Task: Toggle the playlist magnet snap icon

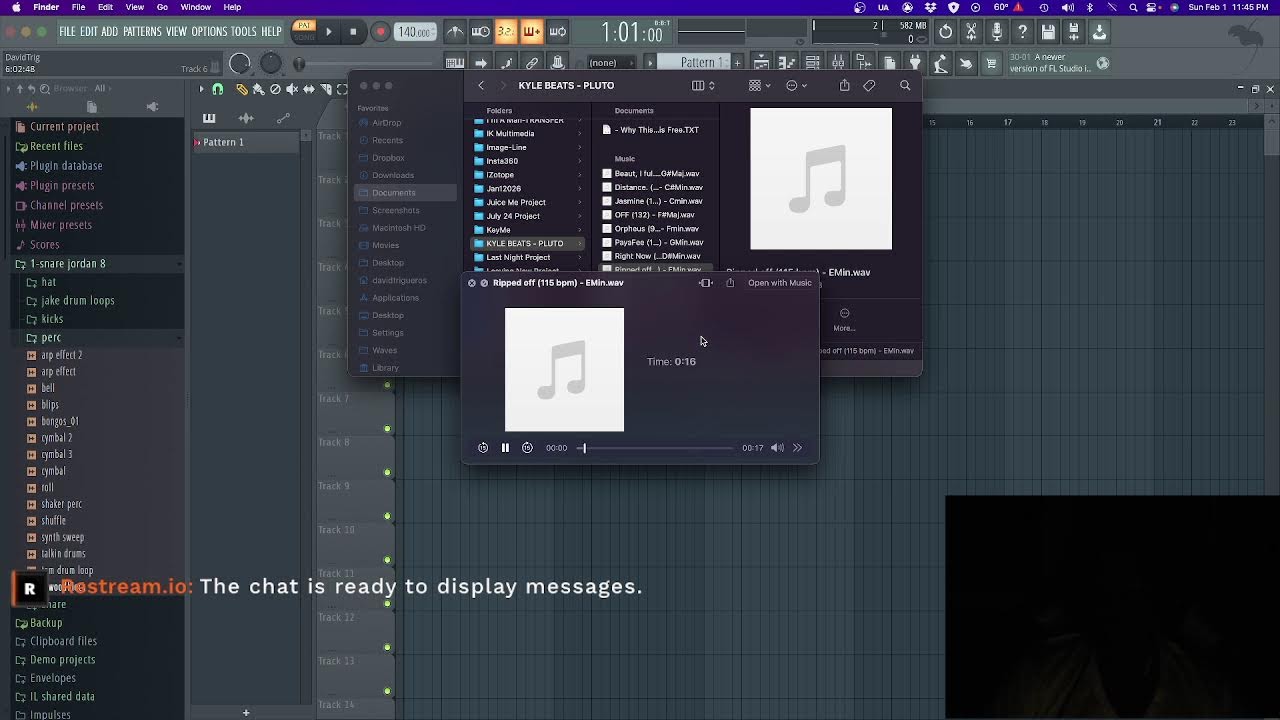Action: [x=217, y=89]
